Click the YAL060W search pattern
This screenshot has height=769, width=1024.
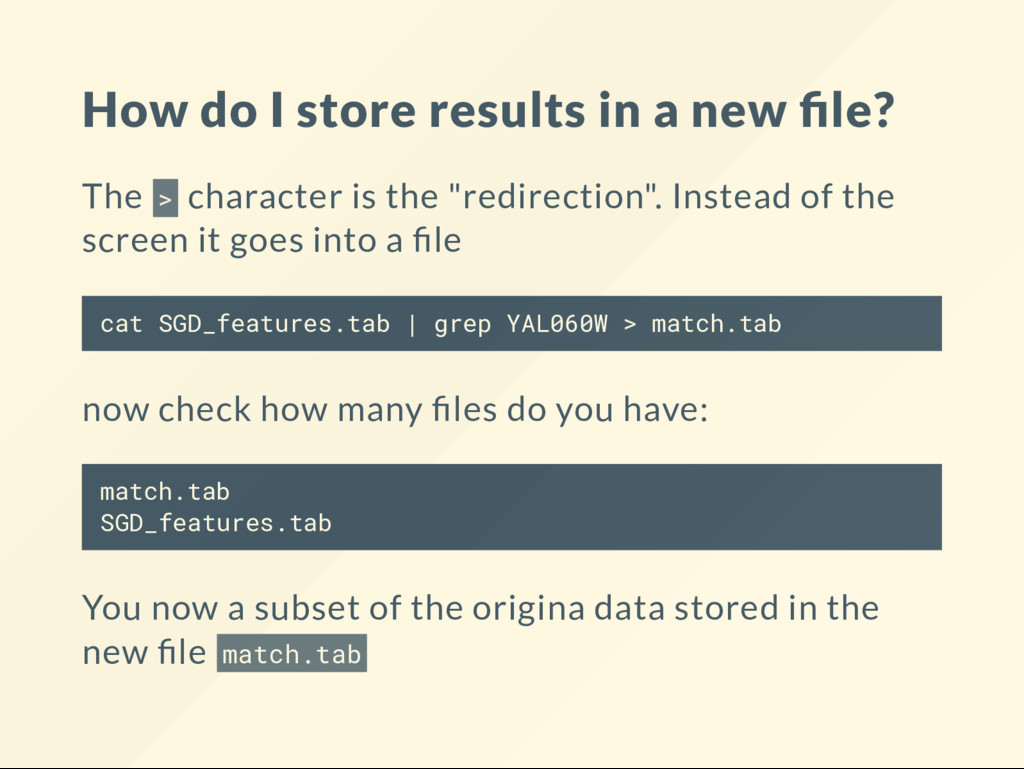pos(557,324)
